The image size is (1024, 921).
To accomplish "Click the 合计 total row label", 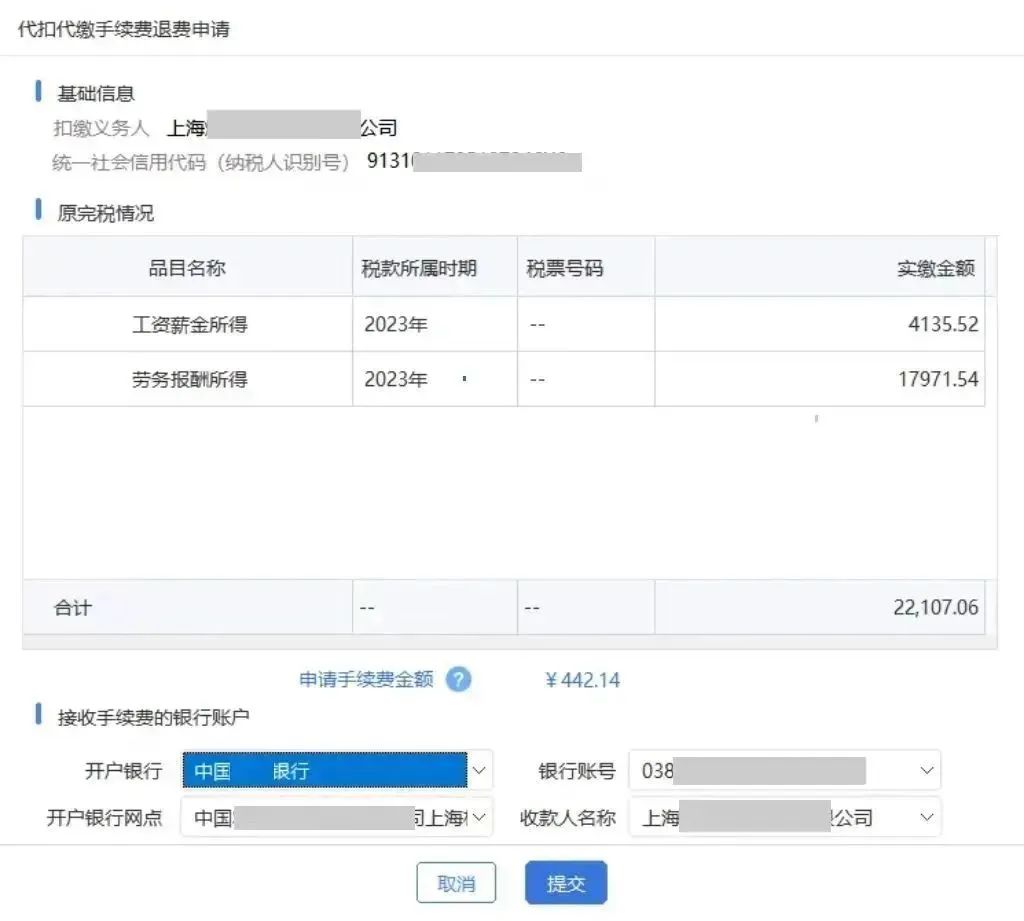I will click(73, 607).
